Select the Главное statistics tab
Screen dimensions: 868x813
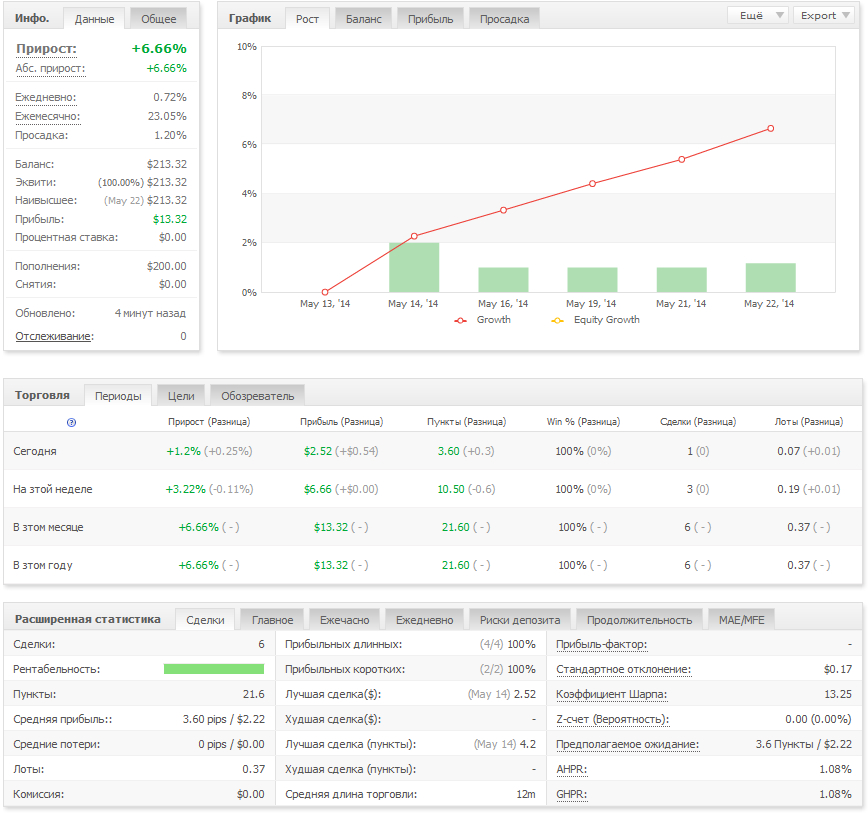(x=272, y=620)
